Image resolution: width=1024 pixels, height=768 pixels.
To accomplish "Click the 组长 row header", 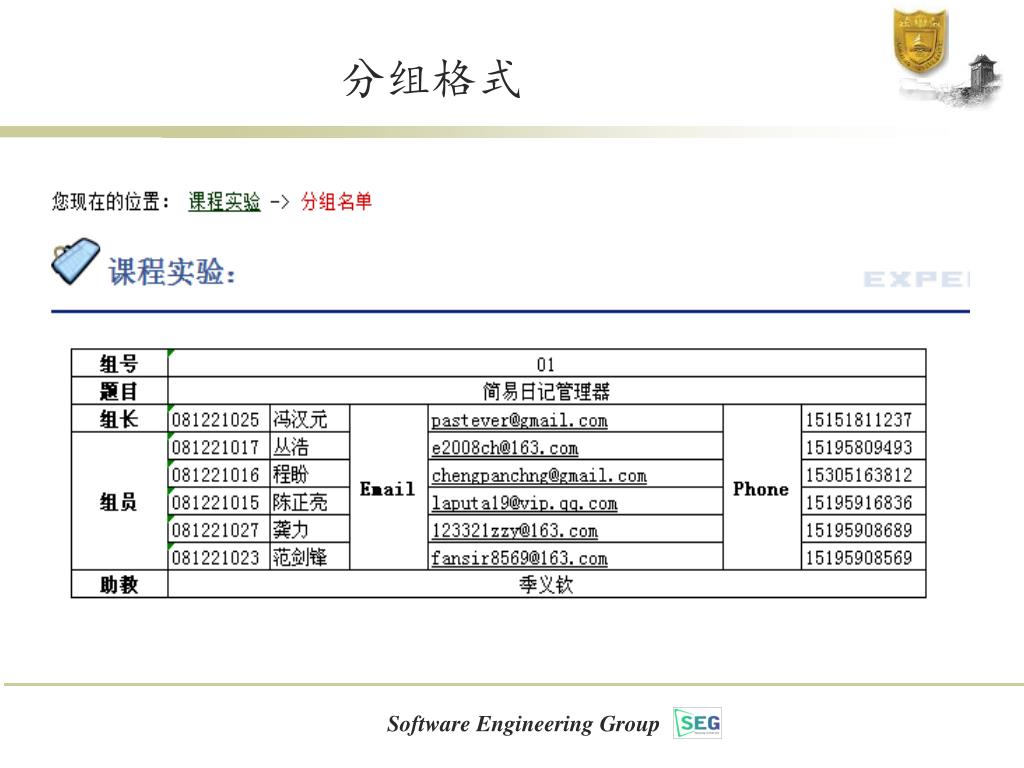I will pyautogui.click(x=119, y=419).
